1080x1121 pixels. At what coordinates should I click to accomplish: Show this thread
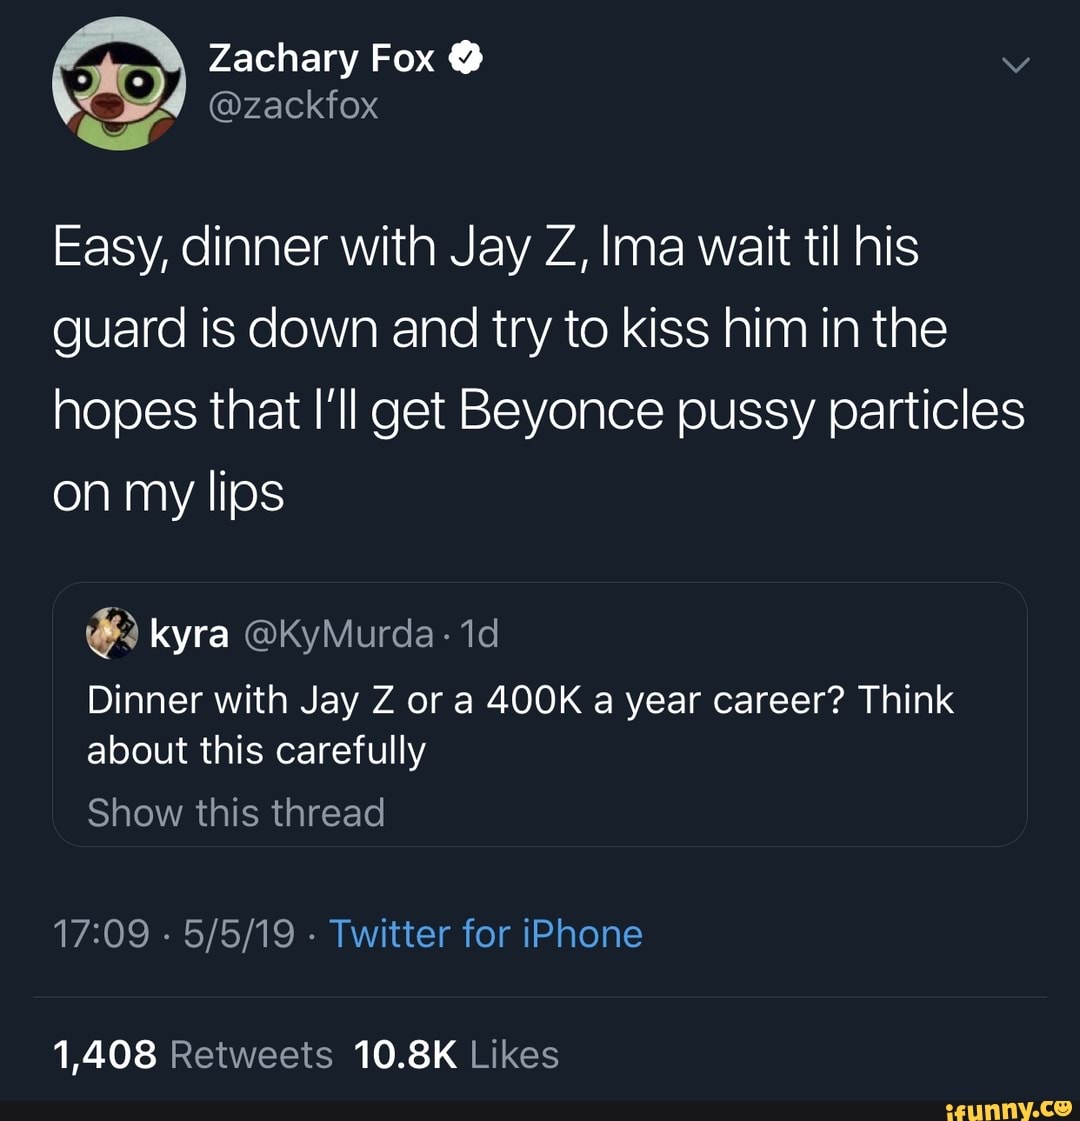(235, 813)
